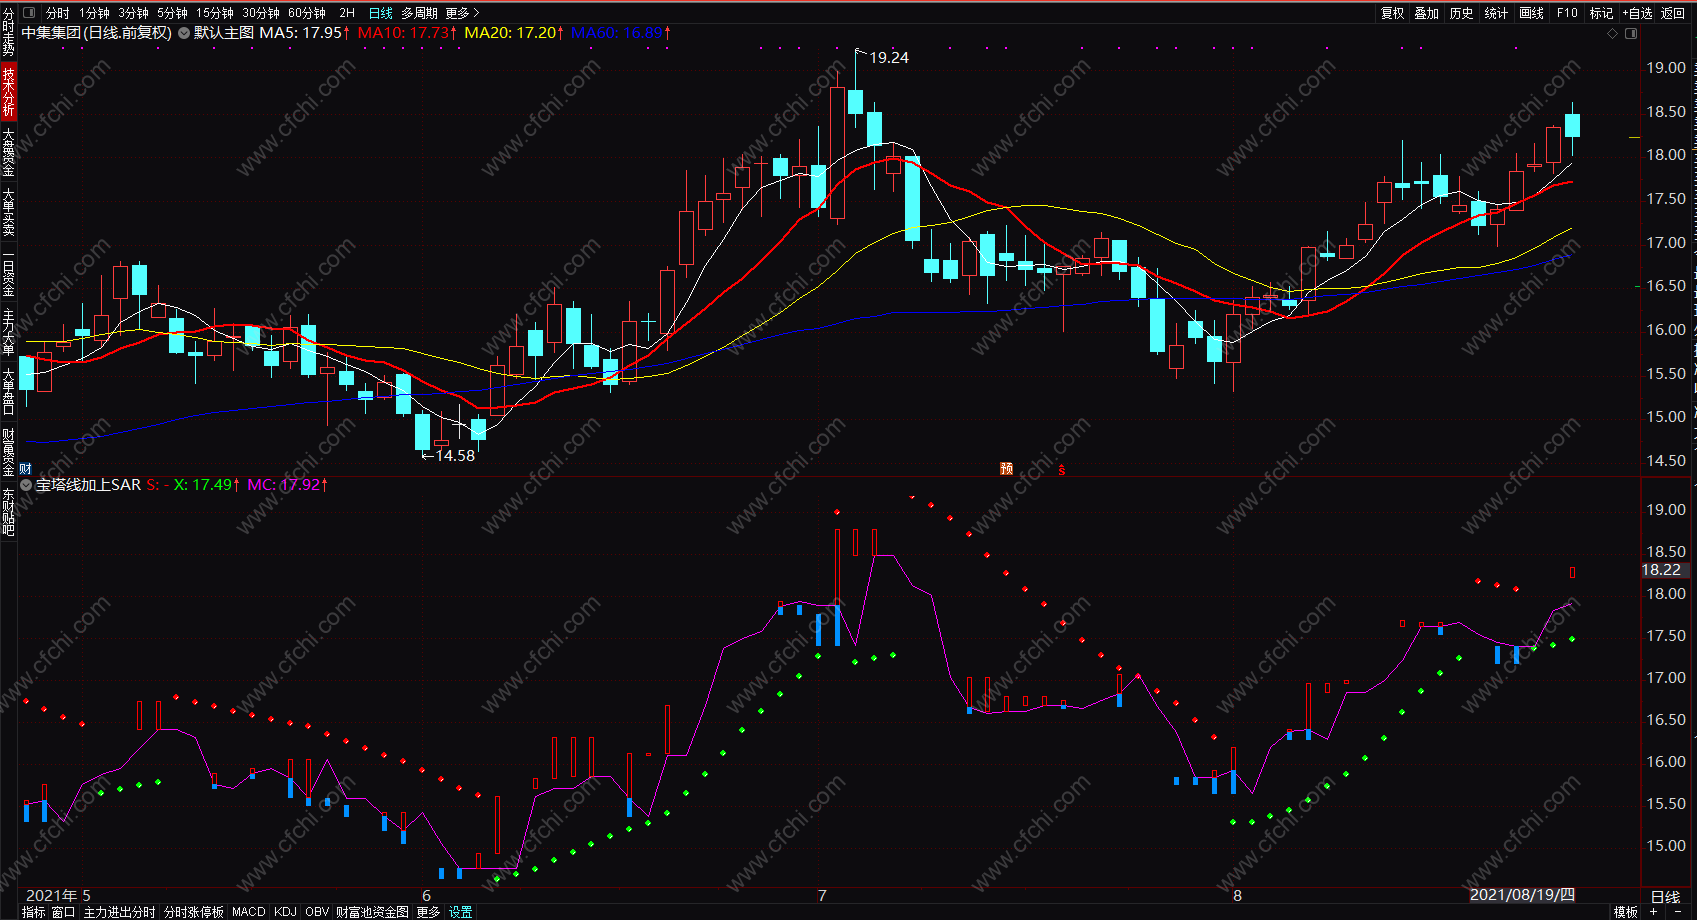Open 多周期 multi-period view
This screenshot has height=920, width=1697.
tap(420, 13)
